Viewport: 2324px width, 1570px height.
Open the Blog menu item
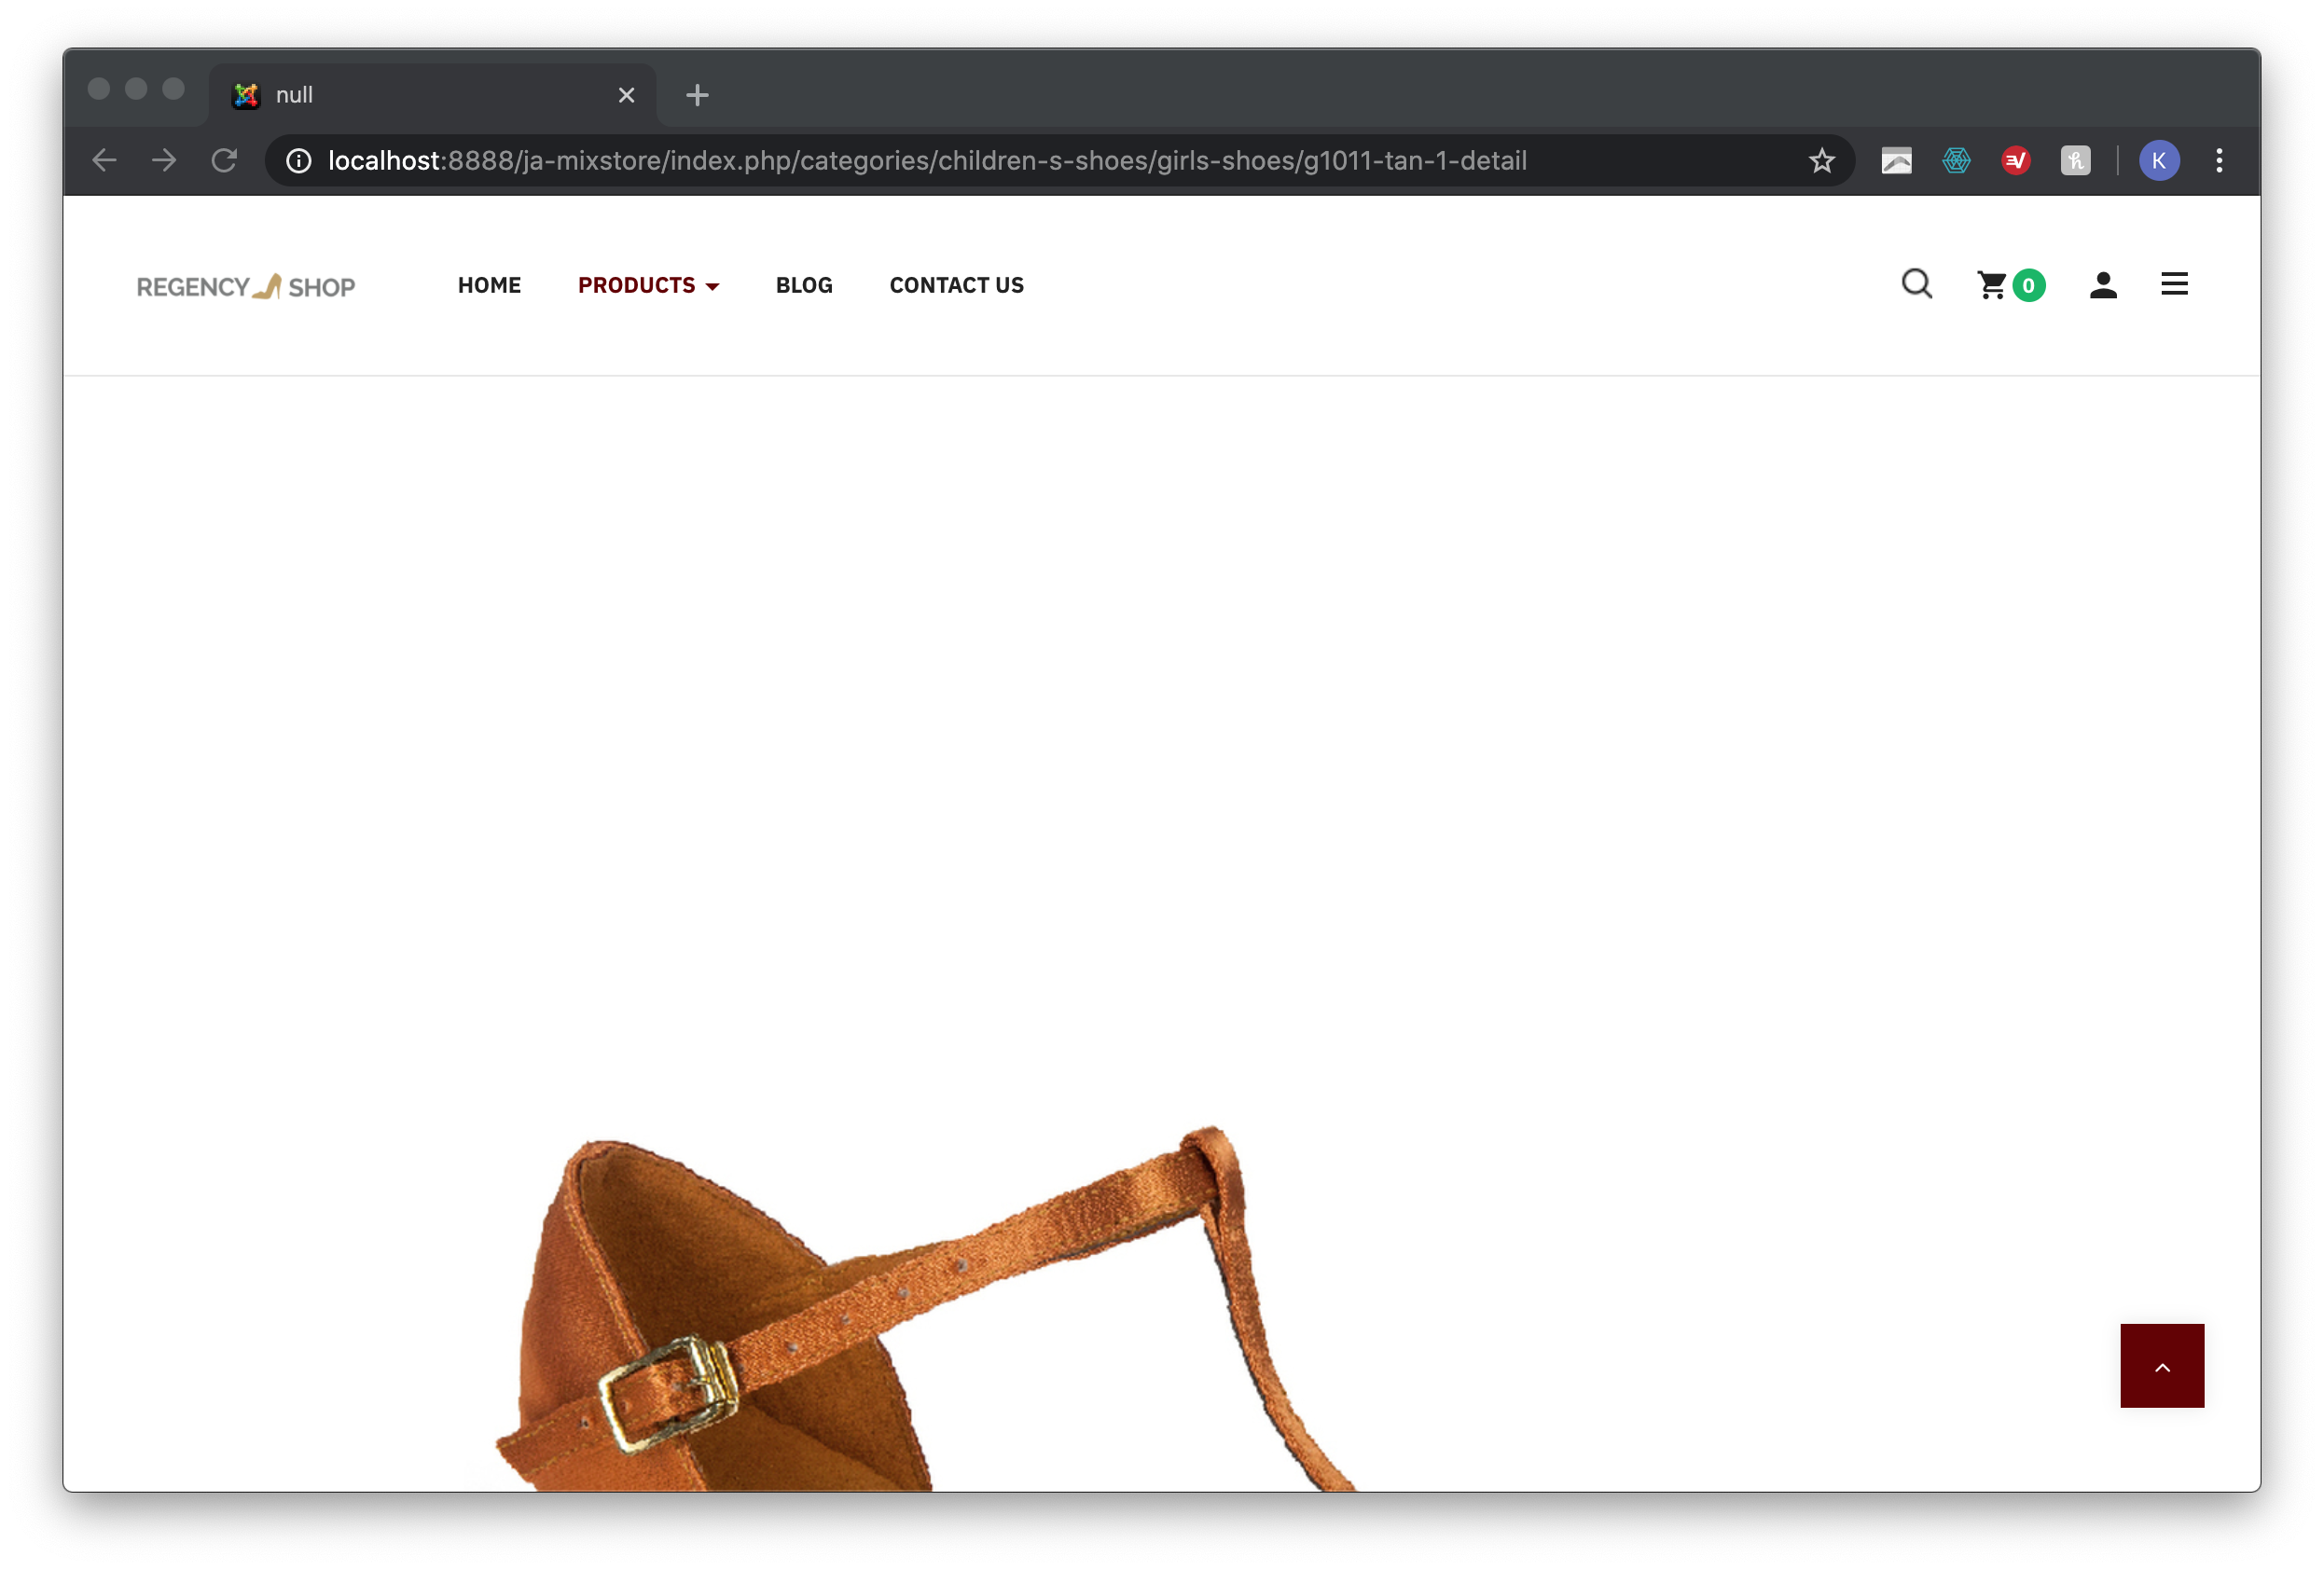point(803,285)
